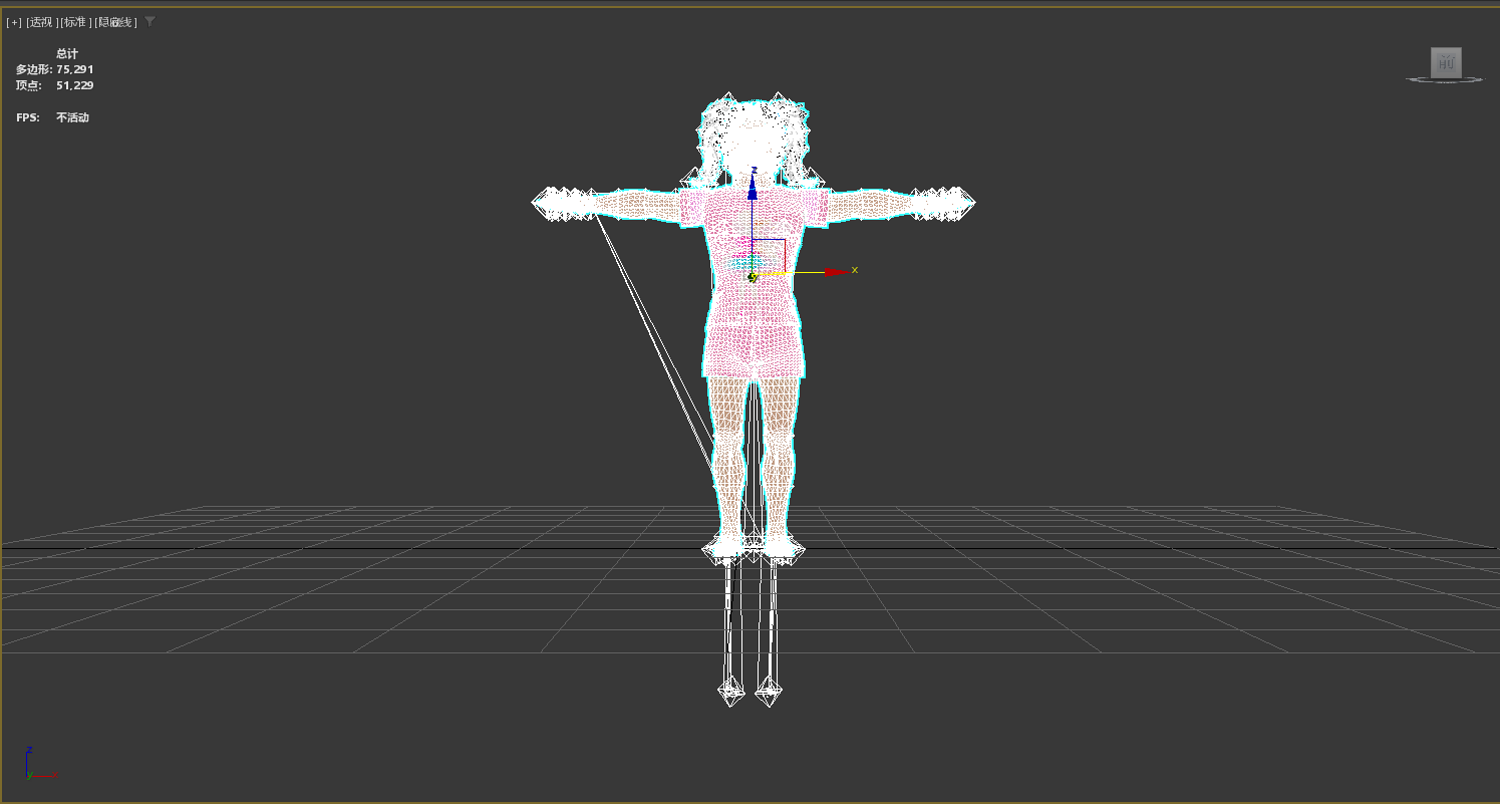The height and width of the screenshot is (804, 1500).
Task: Click the gizmo's XZ plane square handle
Action: point(768,254)
